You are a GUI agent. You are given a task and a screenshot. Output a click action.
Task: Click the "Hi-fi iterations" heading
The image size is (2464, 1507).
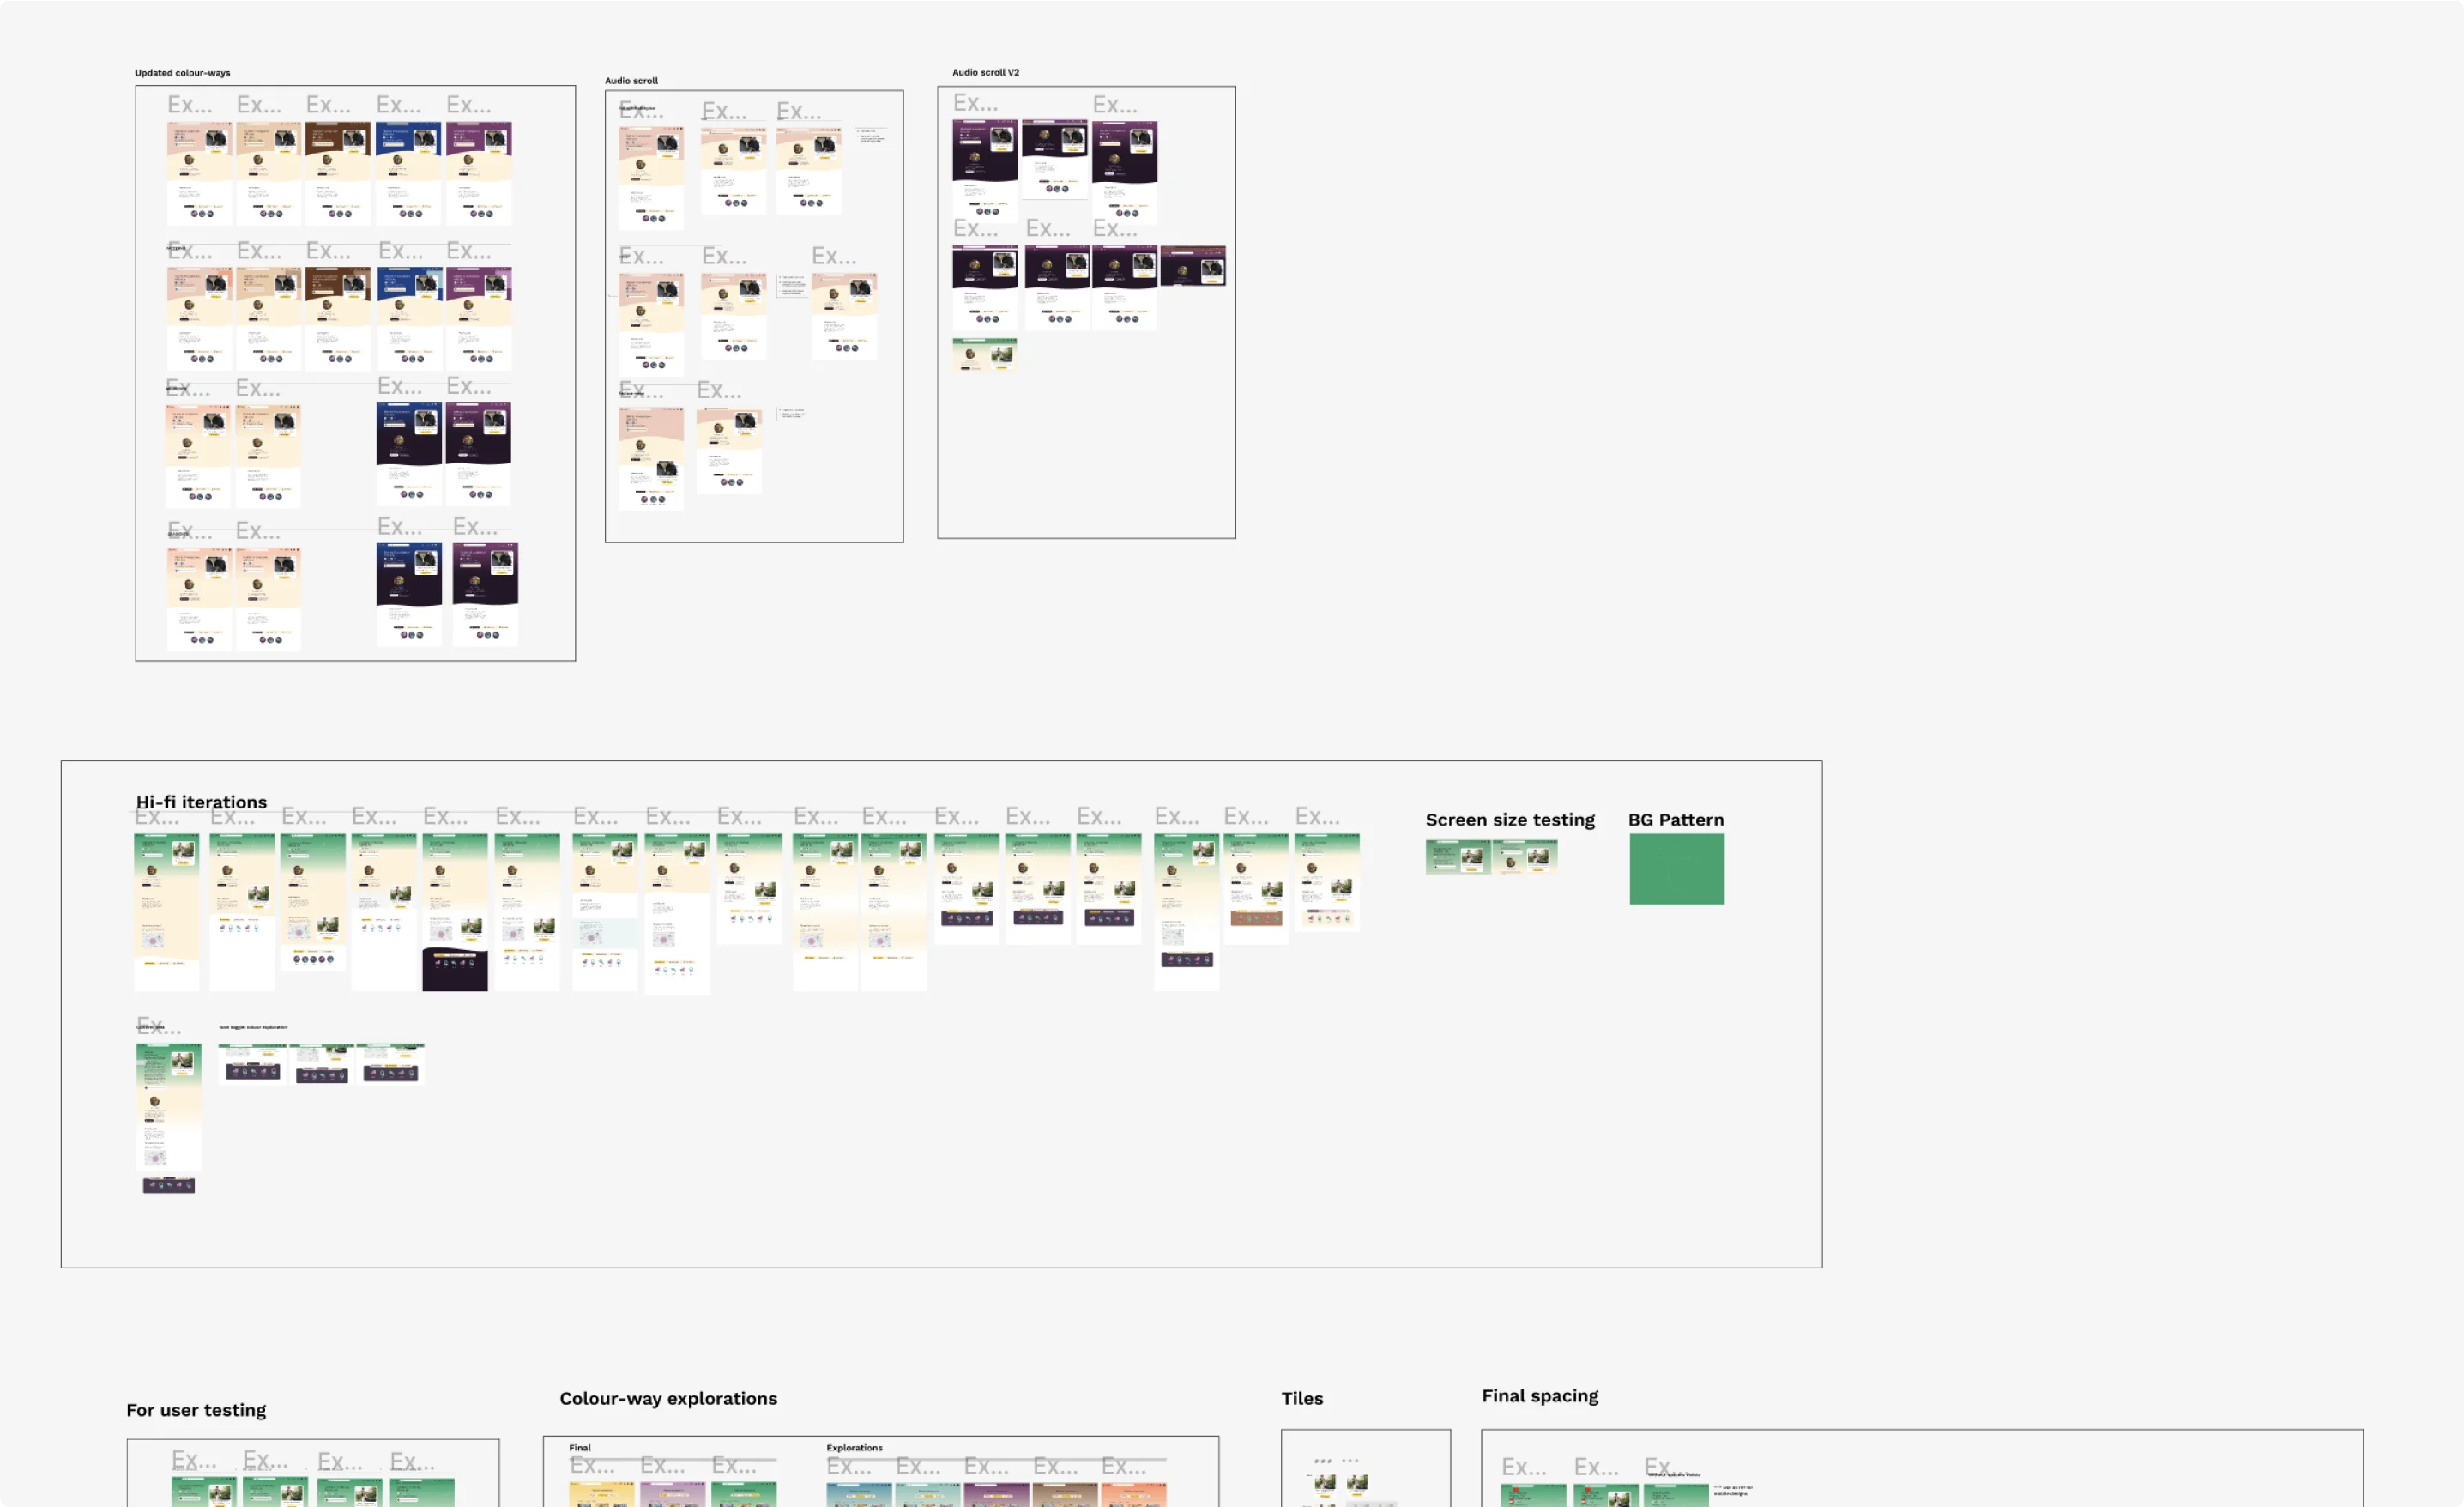coord(201,802)
